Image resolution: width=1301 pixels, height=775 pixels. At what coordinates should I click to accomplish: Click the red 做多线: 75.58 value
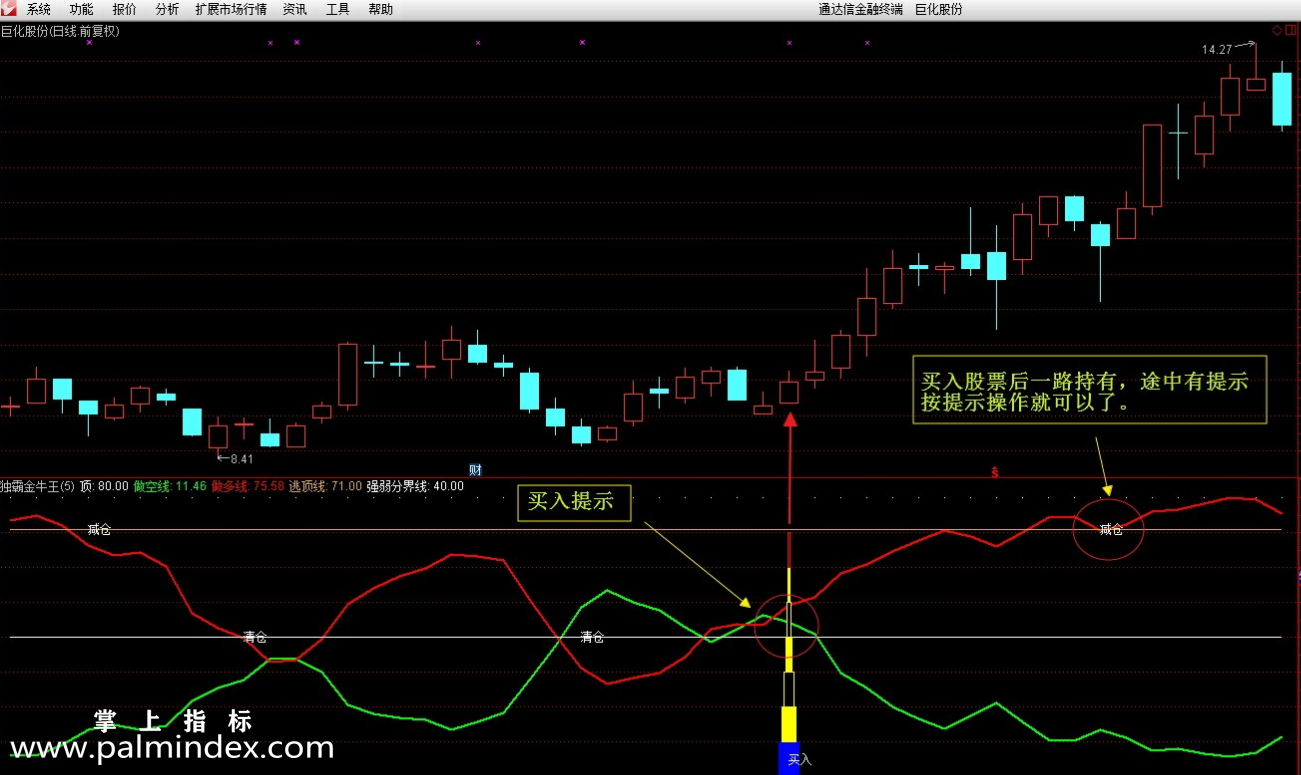coord(248,486)
